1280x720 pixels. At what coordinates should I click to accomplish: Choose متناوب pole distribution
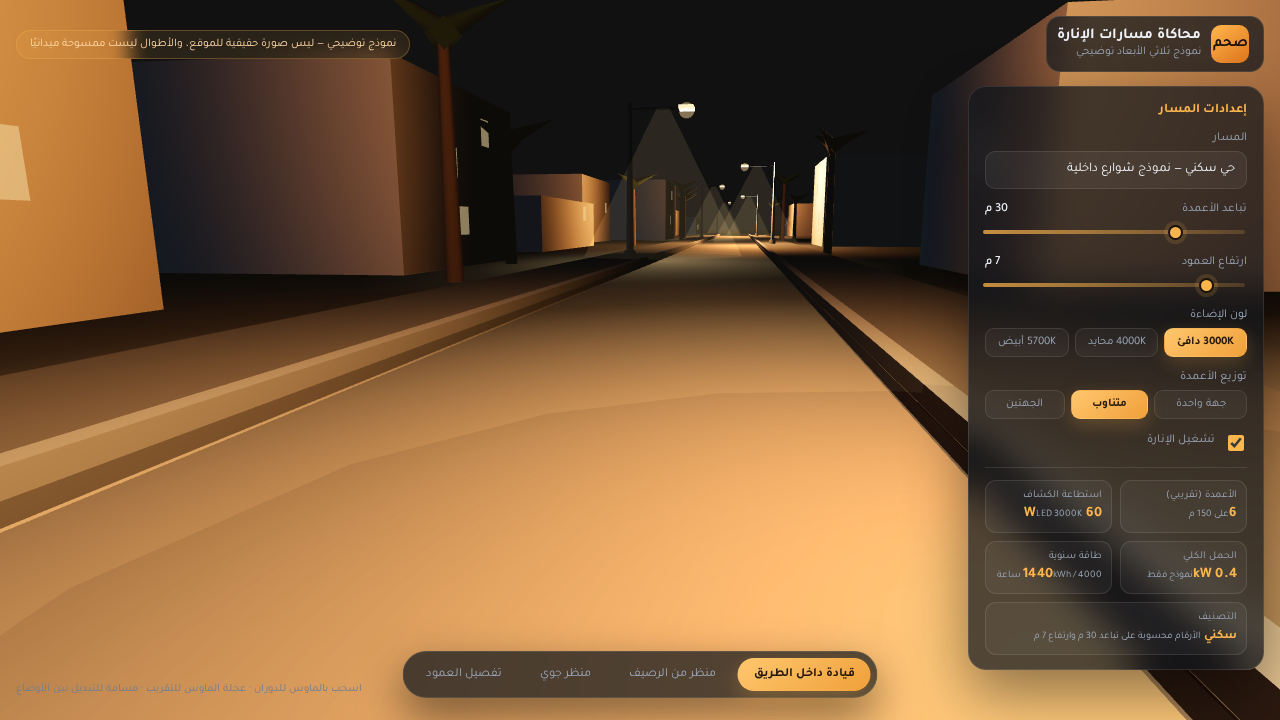point(1109,404)
